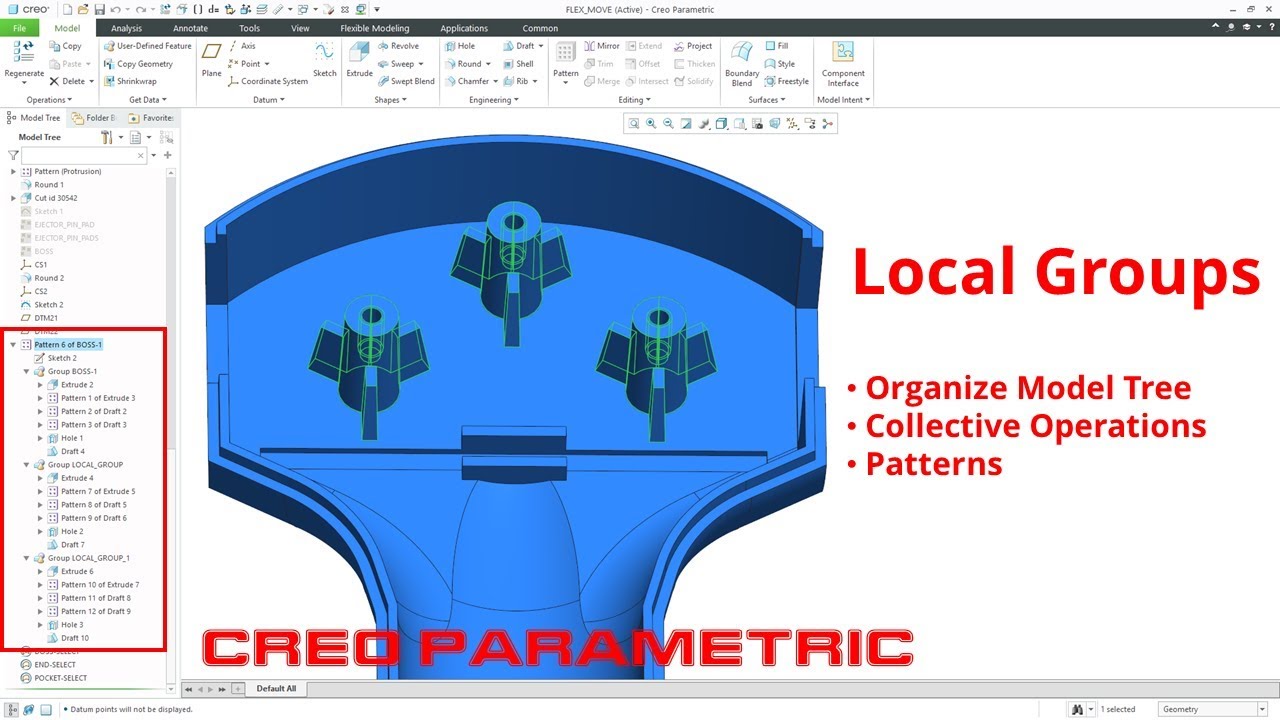The image size is (1280, 720).
Task: Select the Shrinkwrap tool
Action: pos(130,82)
